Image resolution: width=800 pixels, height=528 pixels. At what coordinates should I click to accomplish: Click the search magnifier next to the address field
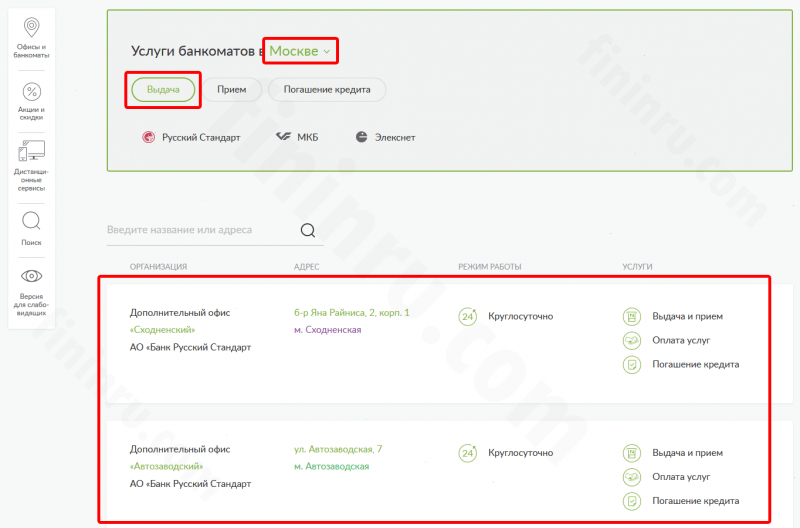tap(308, 231)
